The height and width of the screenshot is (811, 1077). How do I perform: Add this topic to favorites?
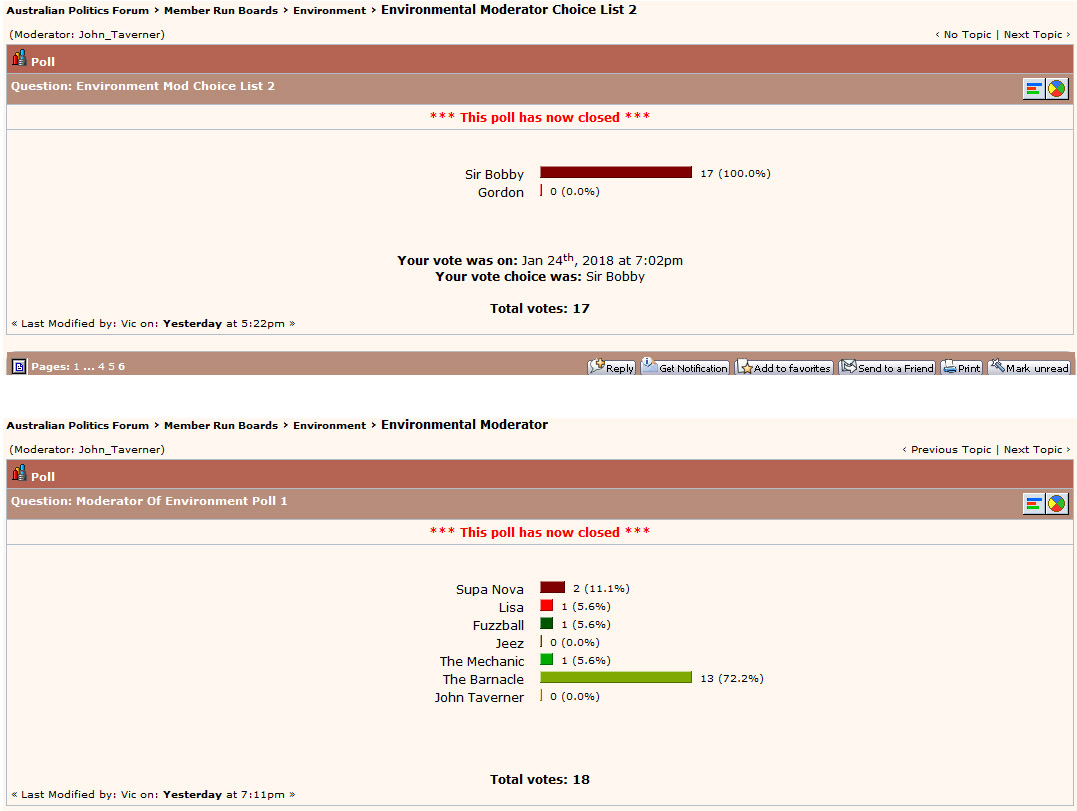pos(784,367)
